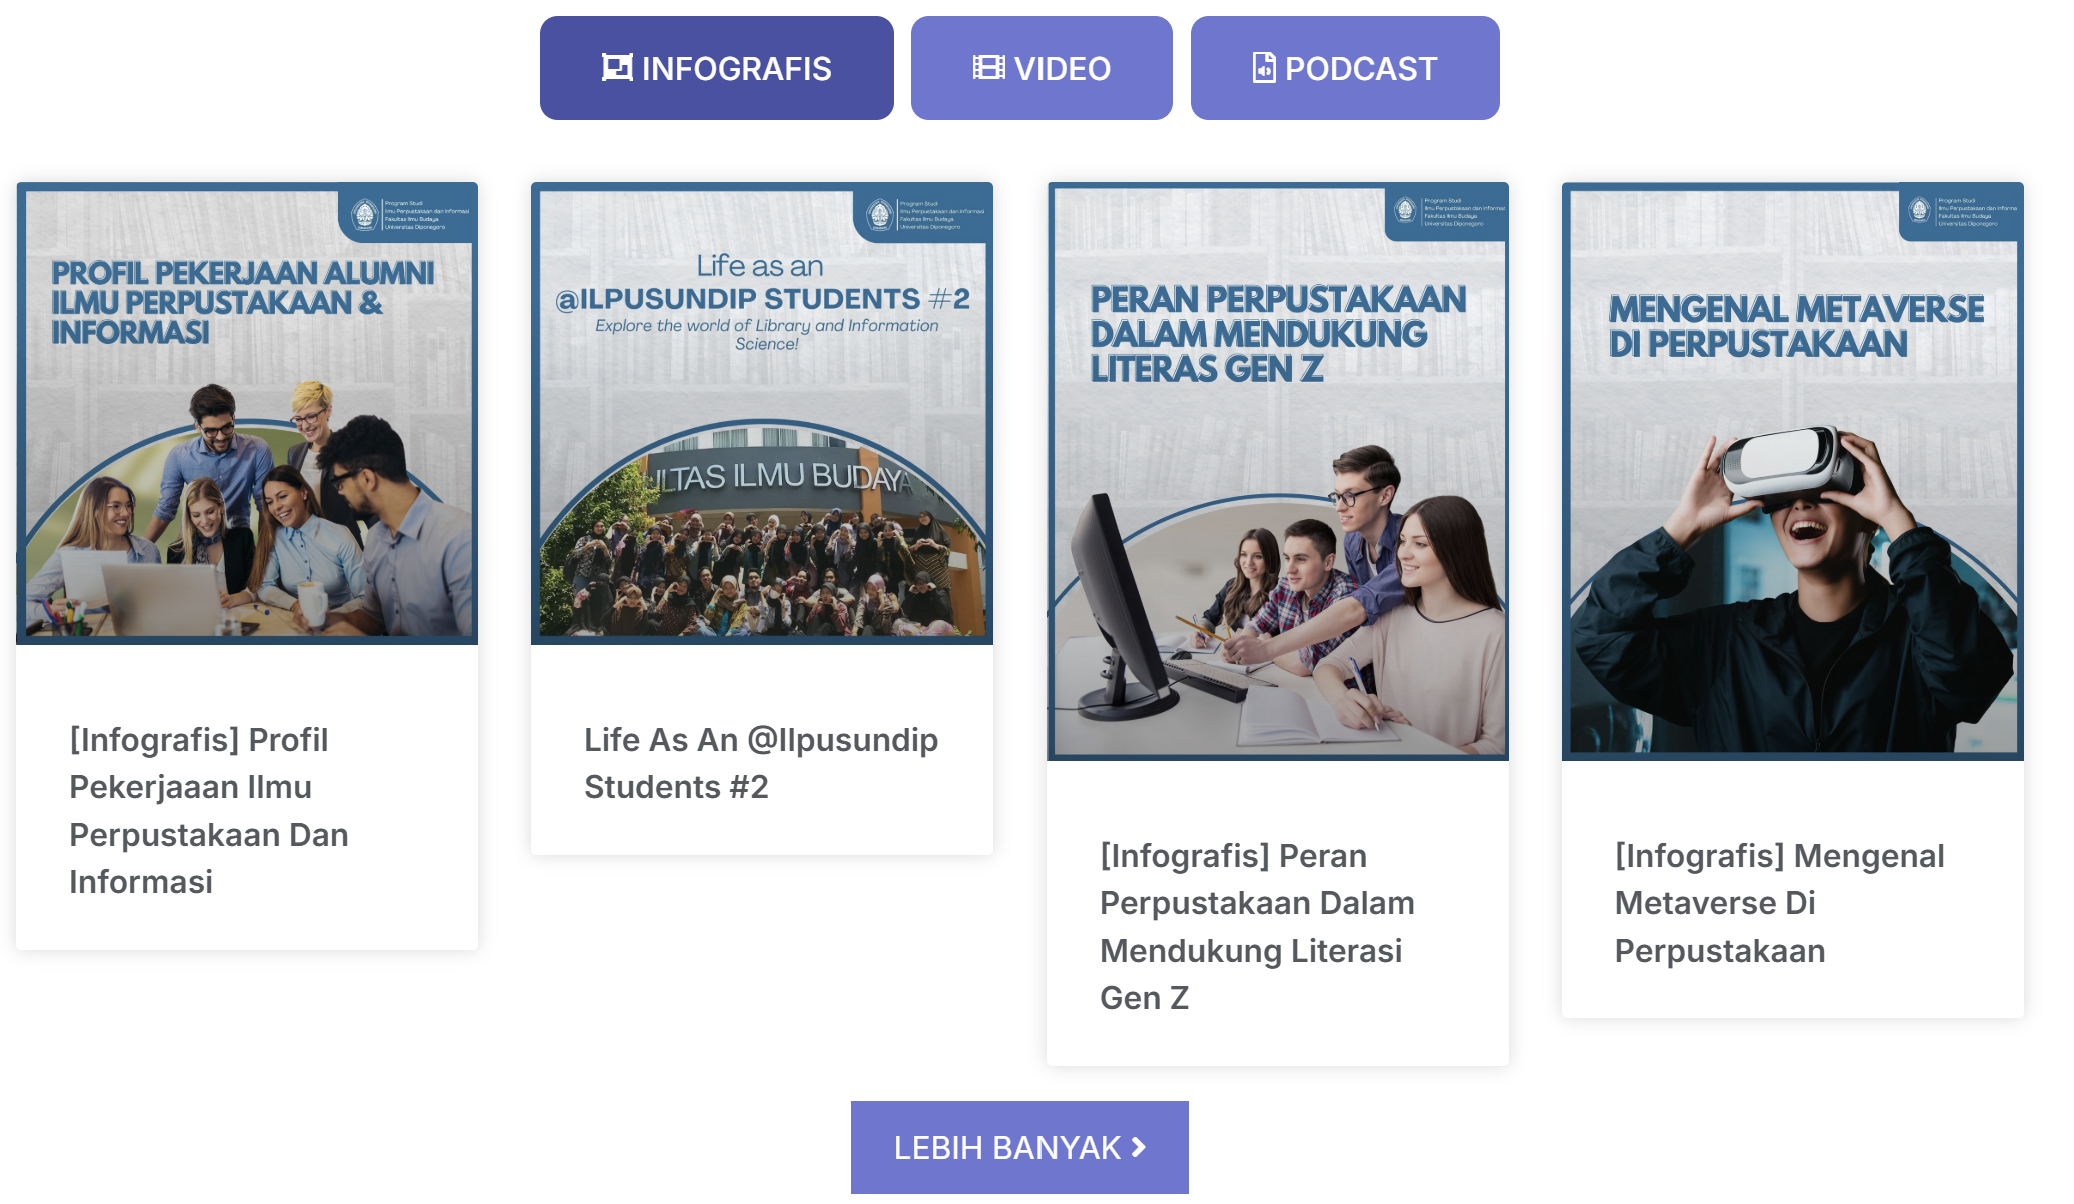The image size is (2074, 1204).
Task: Click university logo on Life as Students poster
Action: [880, 214]
